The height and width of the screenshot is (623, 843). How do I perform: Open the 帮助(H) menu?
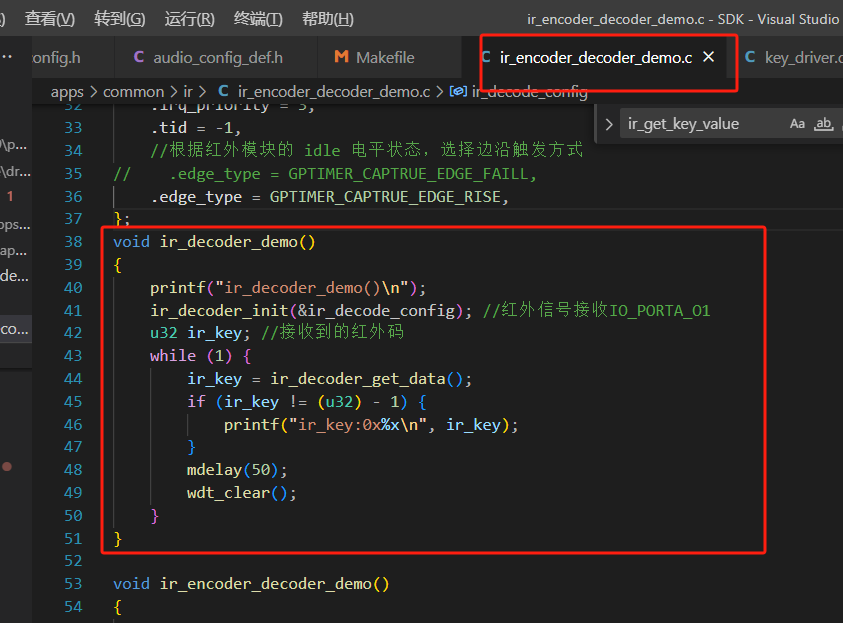(x=327, y=19)
